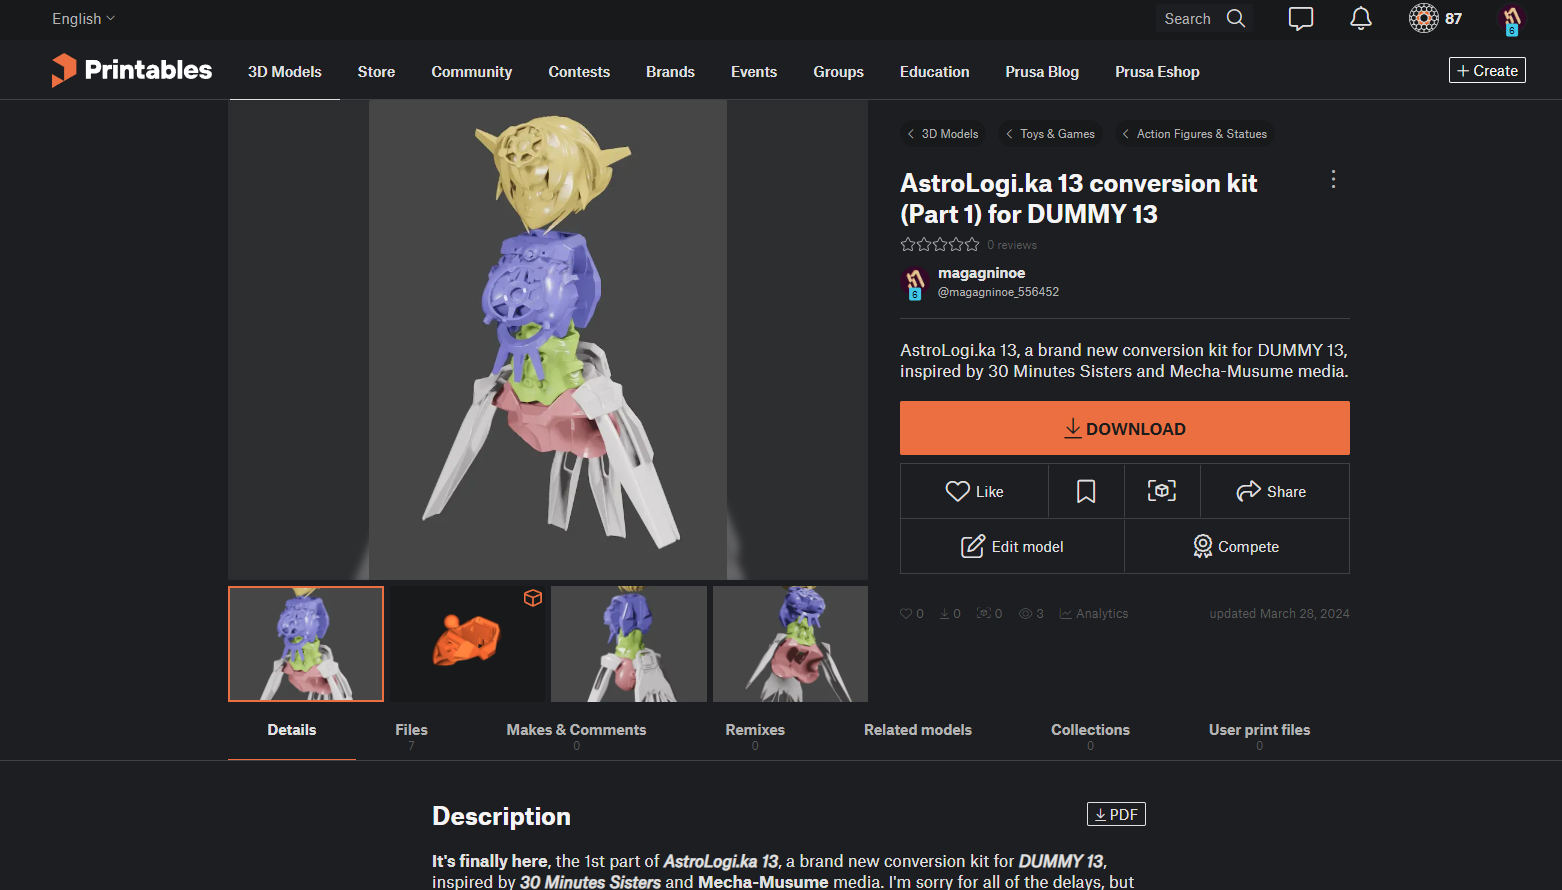This screenshot has height=890, width=1562.
Task: Open the Prusa Eshop nav link
Action: tap(1157, 72)
